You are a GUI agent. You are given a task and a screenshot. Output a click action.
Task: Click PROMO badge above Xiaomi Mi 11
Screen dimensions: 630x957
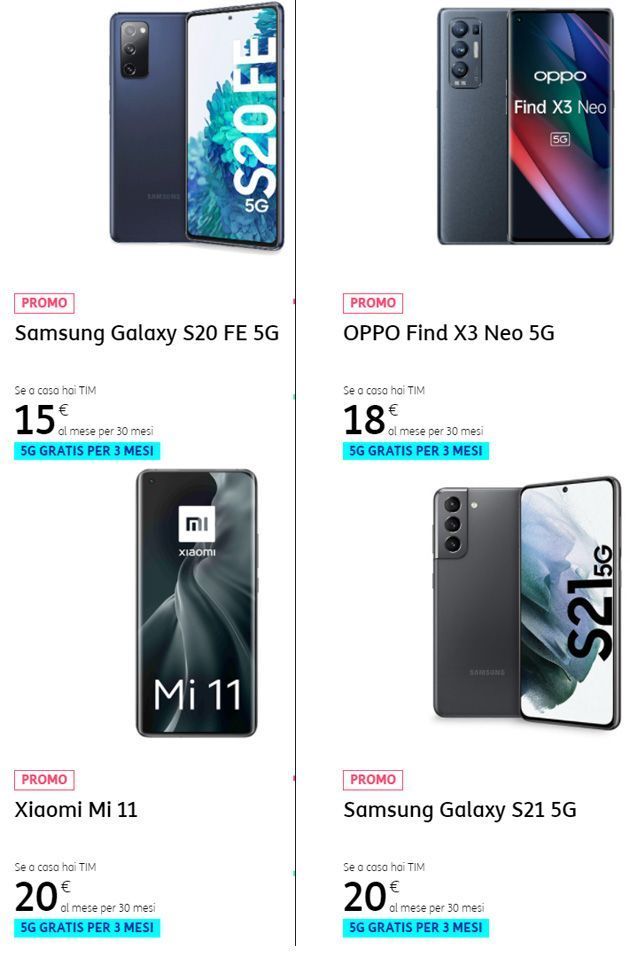tap(44, 780)
